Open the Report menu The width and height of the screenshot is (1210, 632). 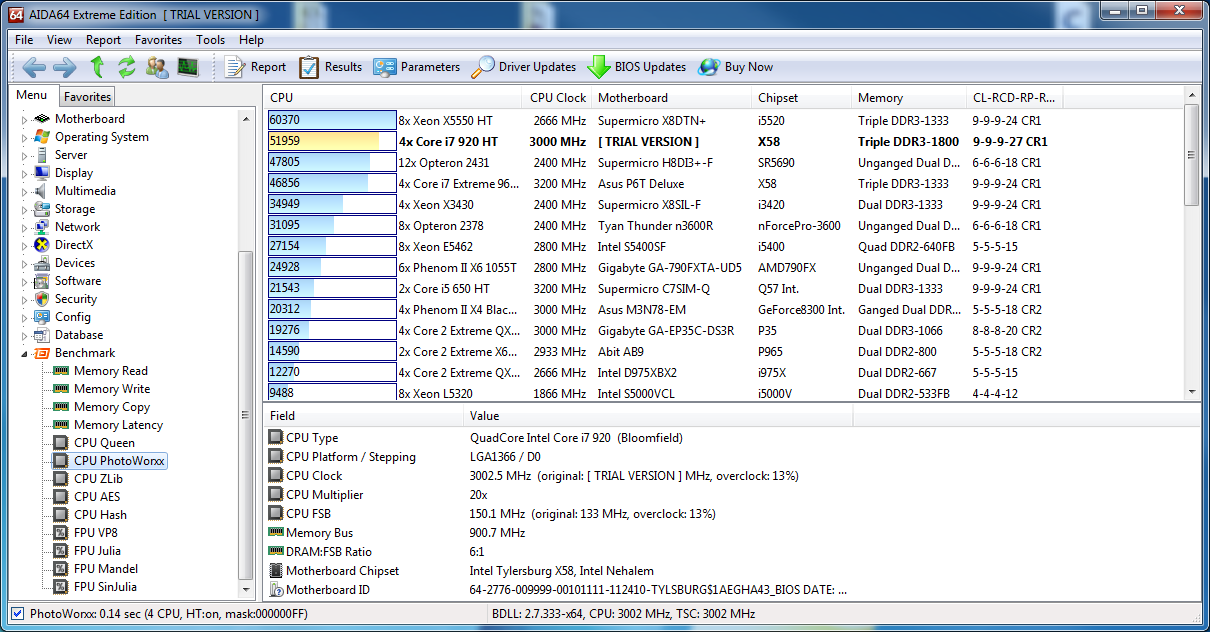[x=103, y=40]
